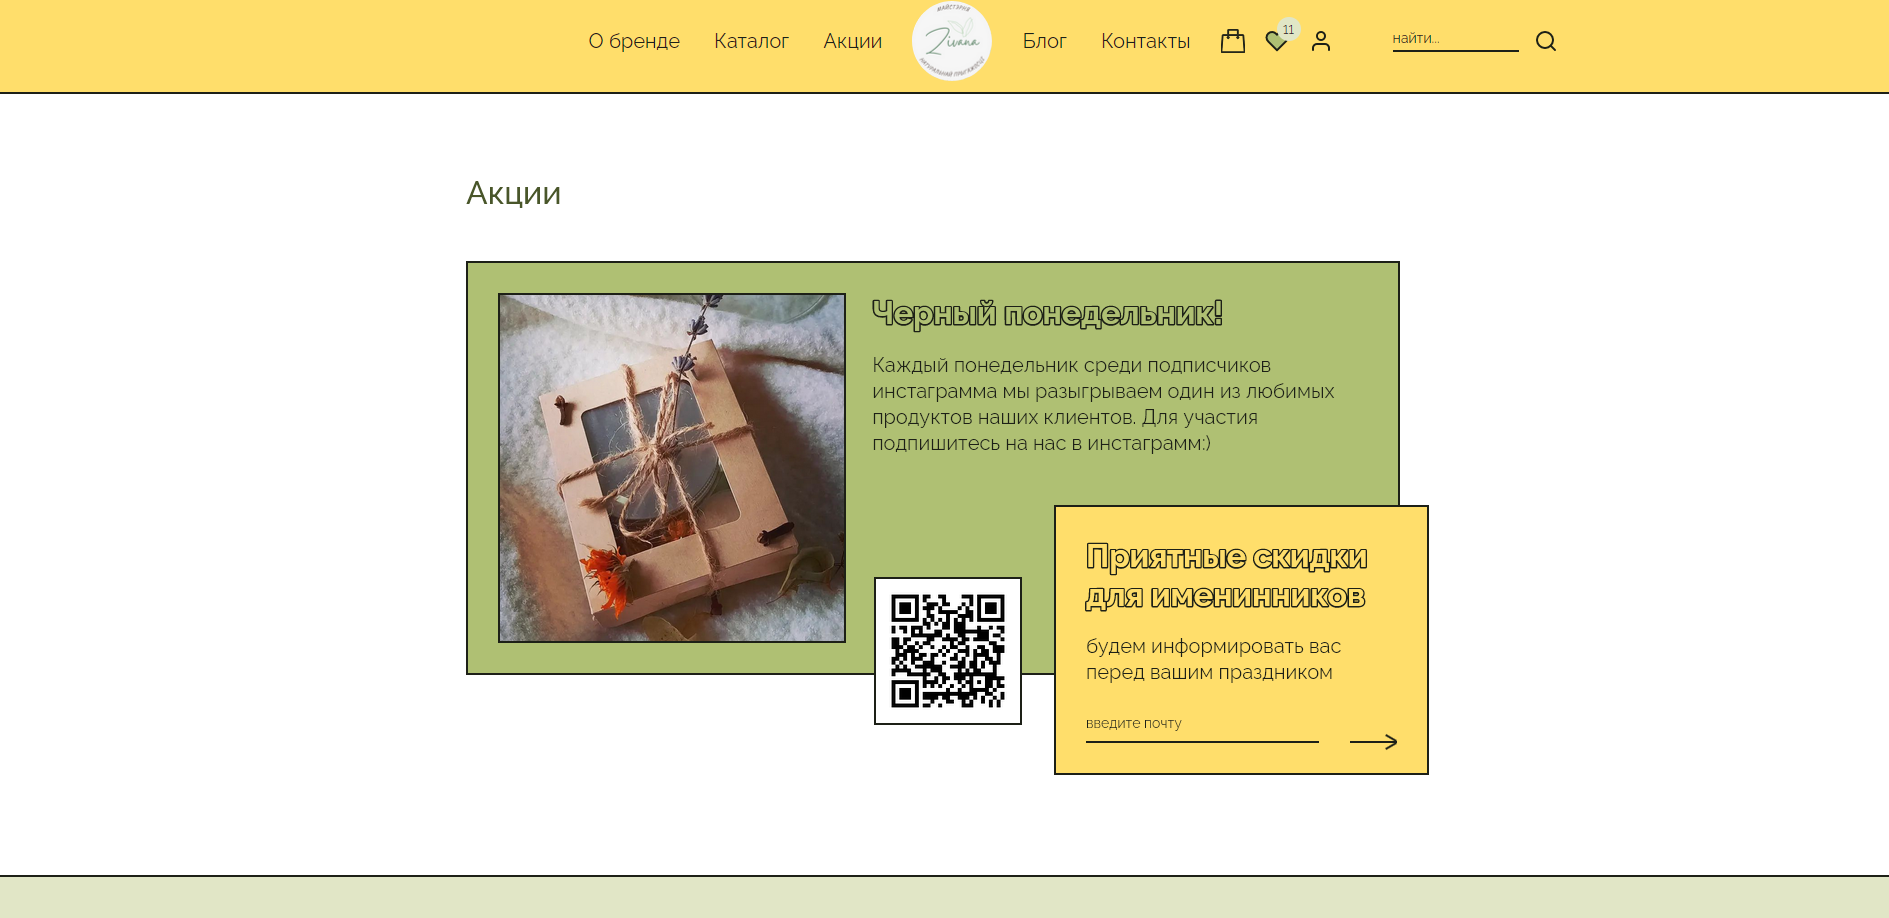Focus the найти search field
The width and height of the screenshot is (1889, 918).
point(1455,39)
